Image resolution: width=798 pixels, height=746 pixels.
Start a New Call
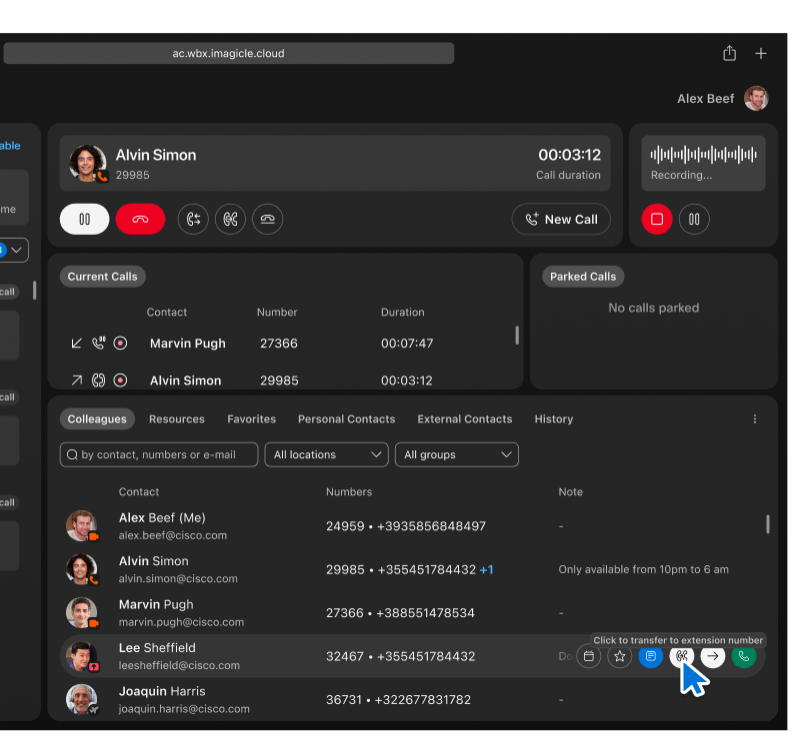561,219
